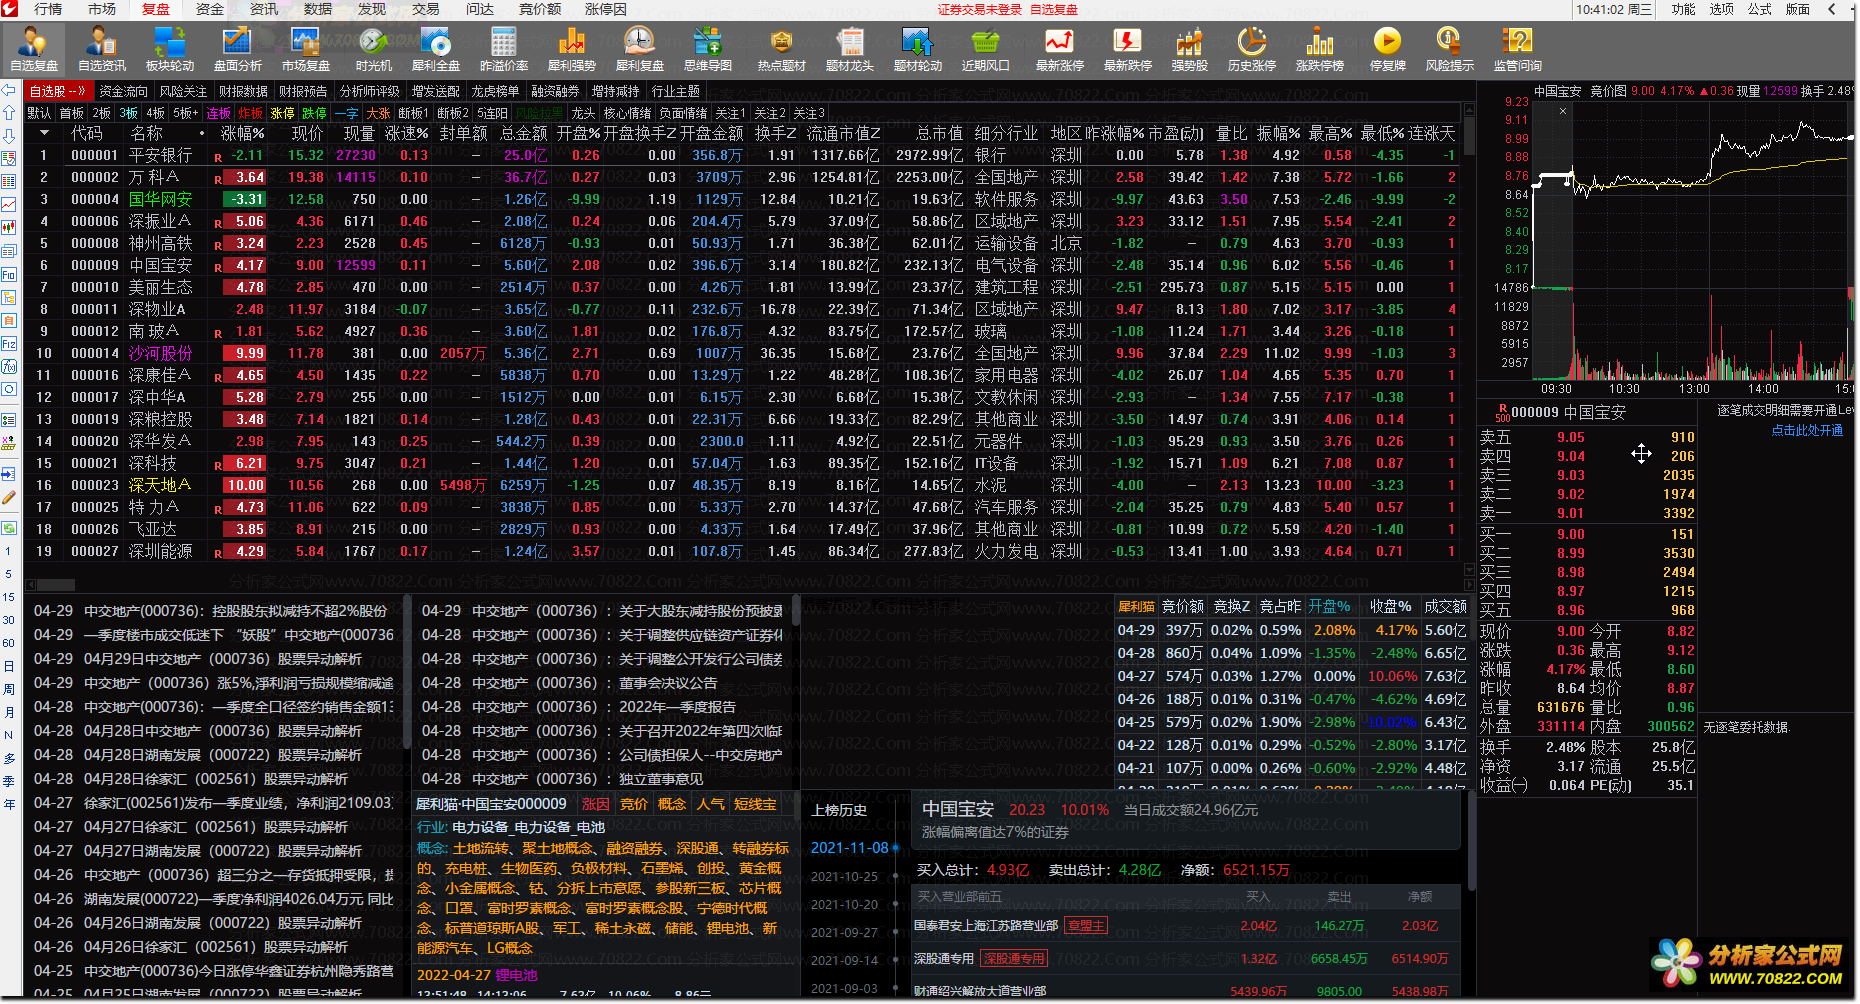This screenshot has width=1860, height=1004.
Task: Open the 近期风口 basket icon
Action: (986, 48)
